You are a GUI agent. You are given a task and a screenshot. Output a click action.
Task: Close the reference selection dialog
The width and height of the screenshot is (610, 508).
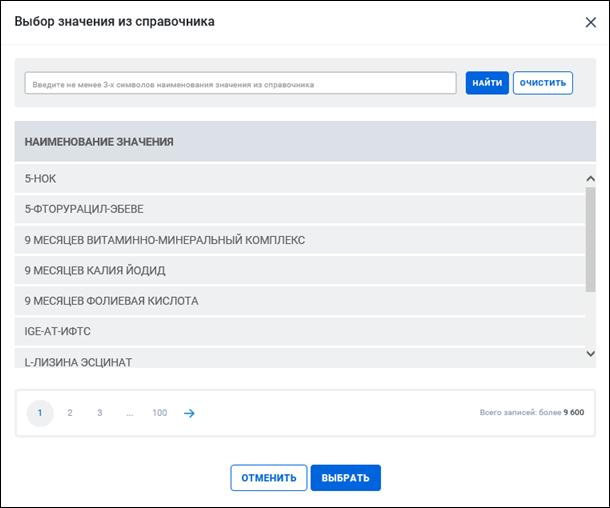(x=590, y=22)
